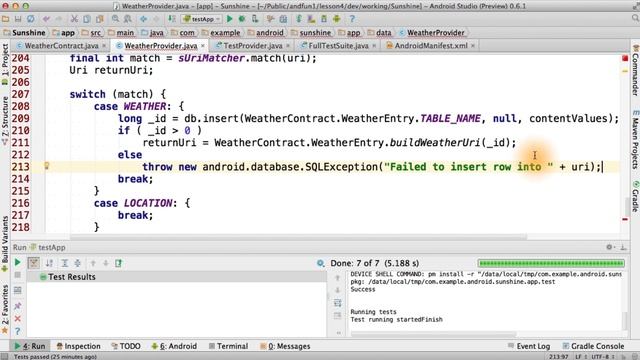
Task: Click the Cut scissors icon
Action: [x=74, y=19]
